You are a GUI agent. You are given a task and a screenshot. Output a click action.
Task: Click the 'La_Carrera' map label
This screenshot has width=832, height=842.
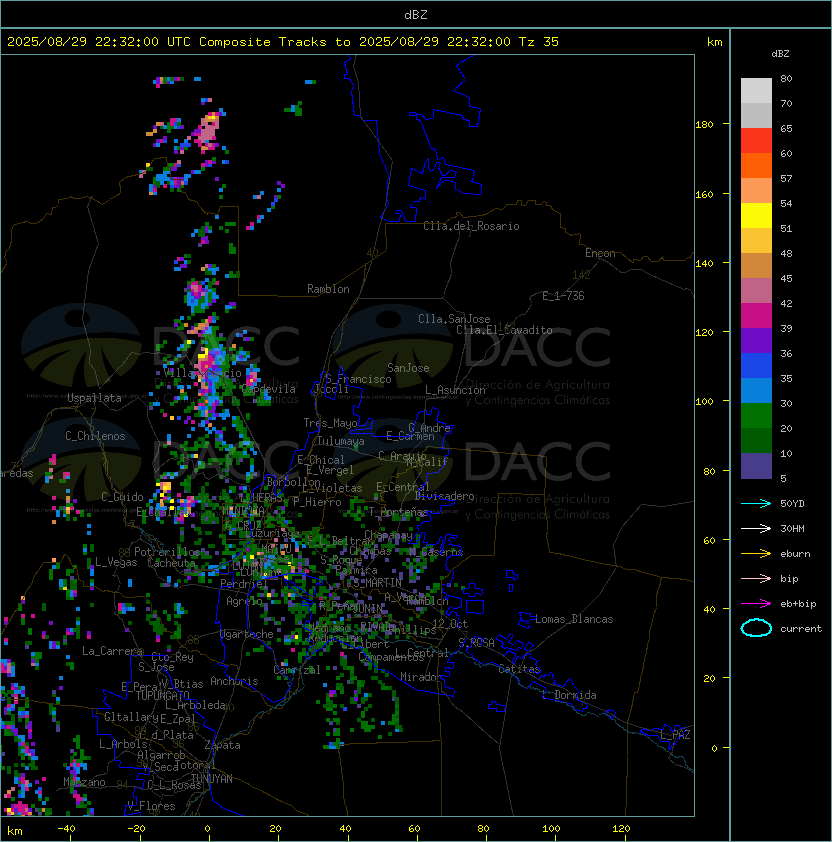coord(112,651)
